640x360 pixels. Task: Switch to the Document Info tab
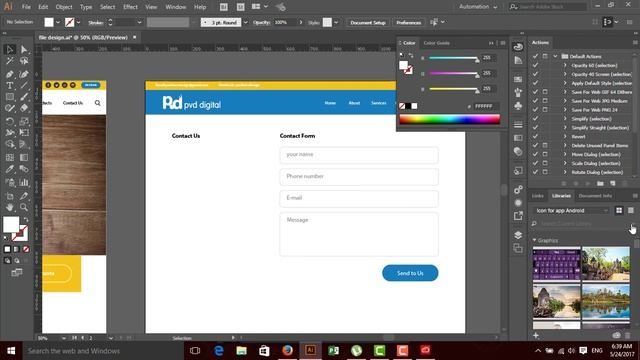coord(595,196)
